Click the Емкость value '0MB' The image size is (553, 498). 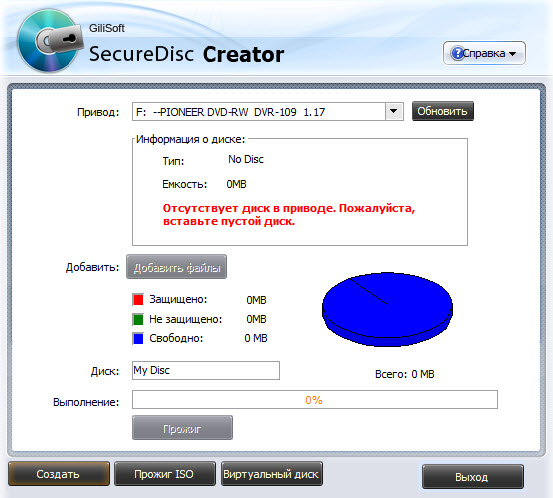click(236, 184)
